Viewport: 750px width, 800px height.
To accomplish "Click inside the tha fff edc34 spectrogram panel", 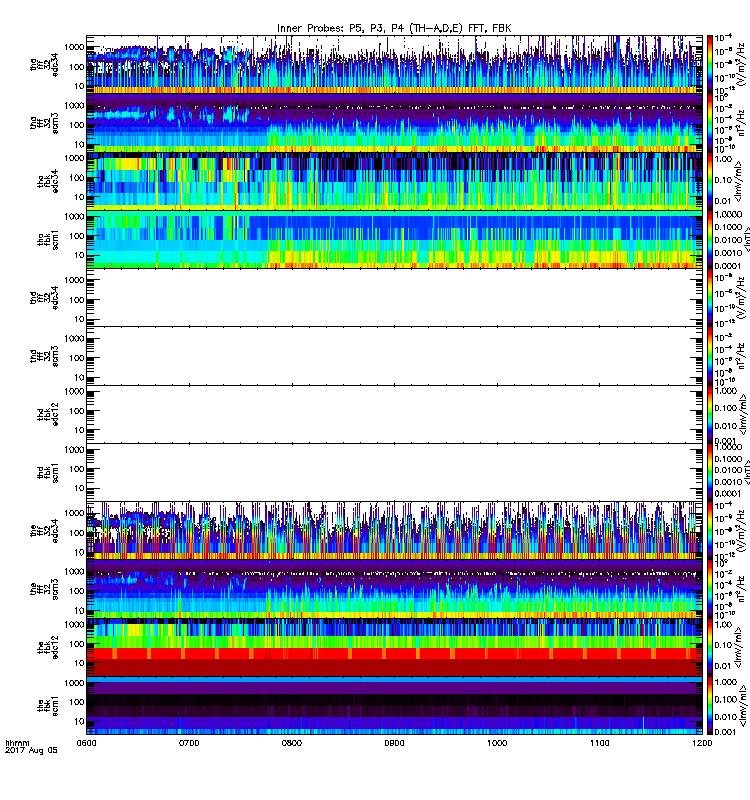I will [x=394, y=65].
